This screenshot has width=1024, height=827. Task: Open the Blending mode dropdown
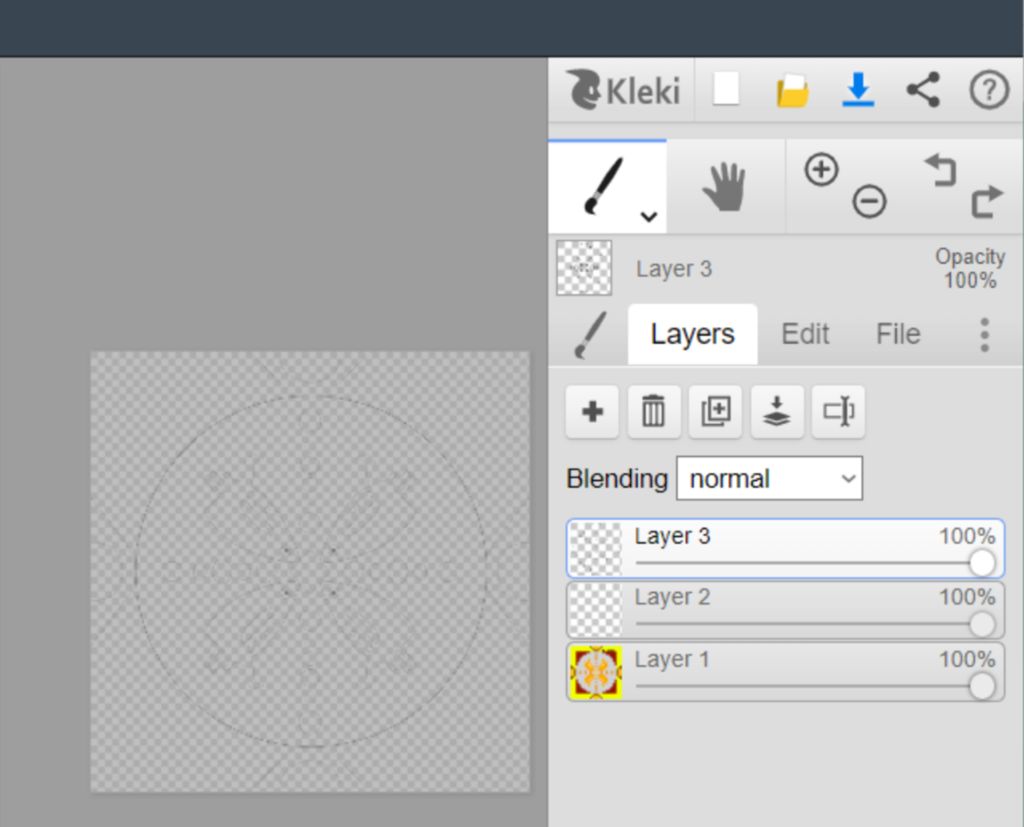pos(769,478)
